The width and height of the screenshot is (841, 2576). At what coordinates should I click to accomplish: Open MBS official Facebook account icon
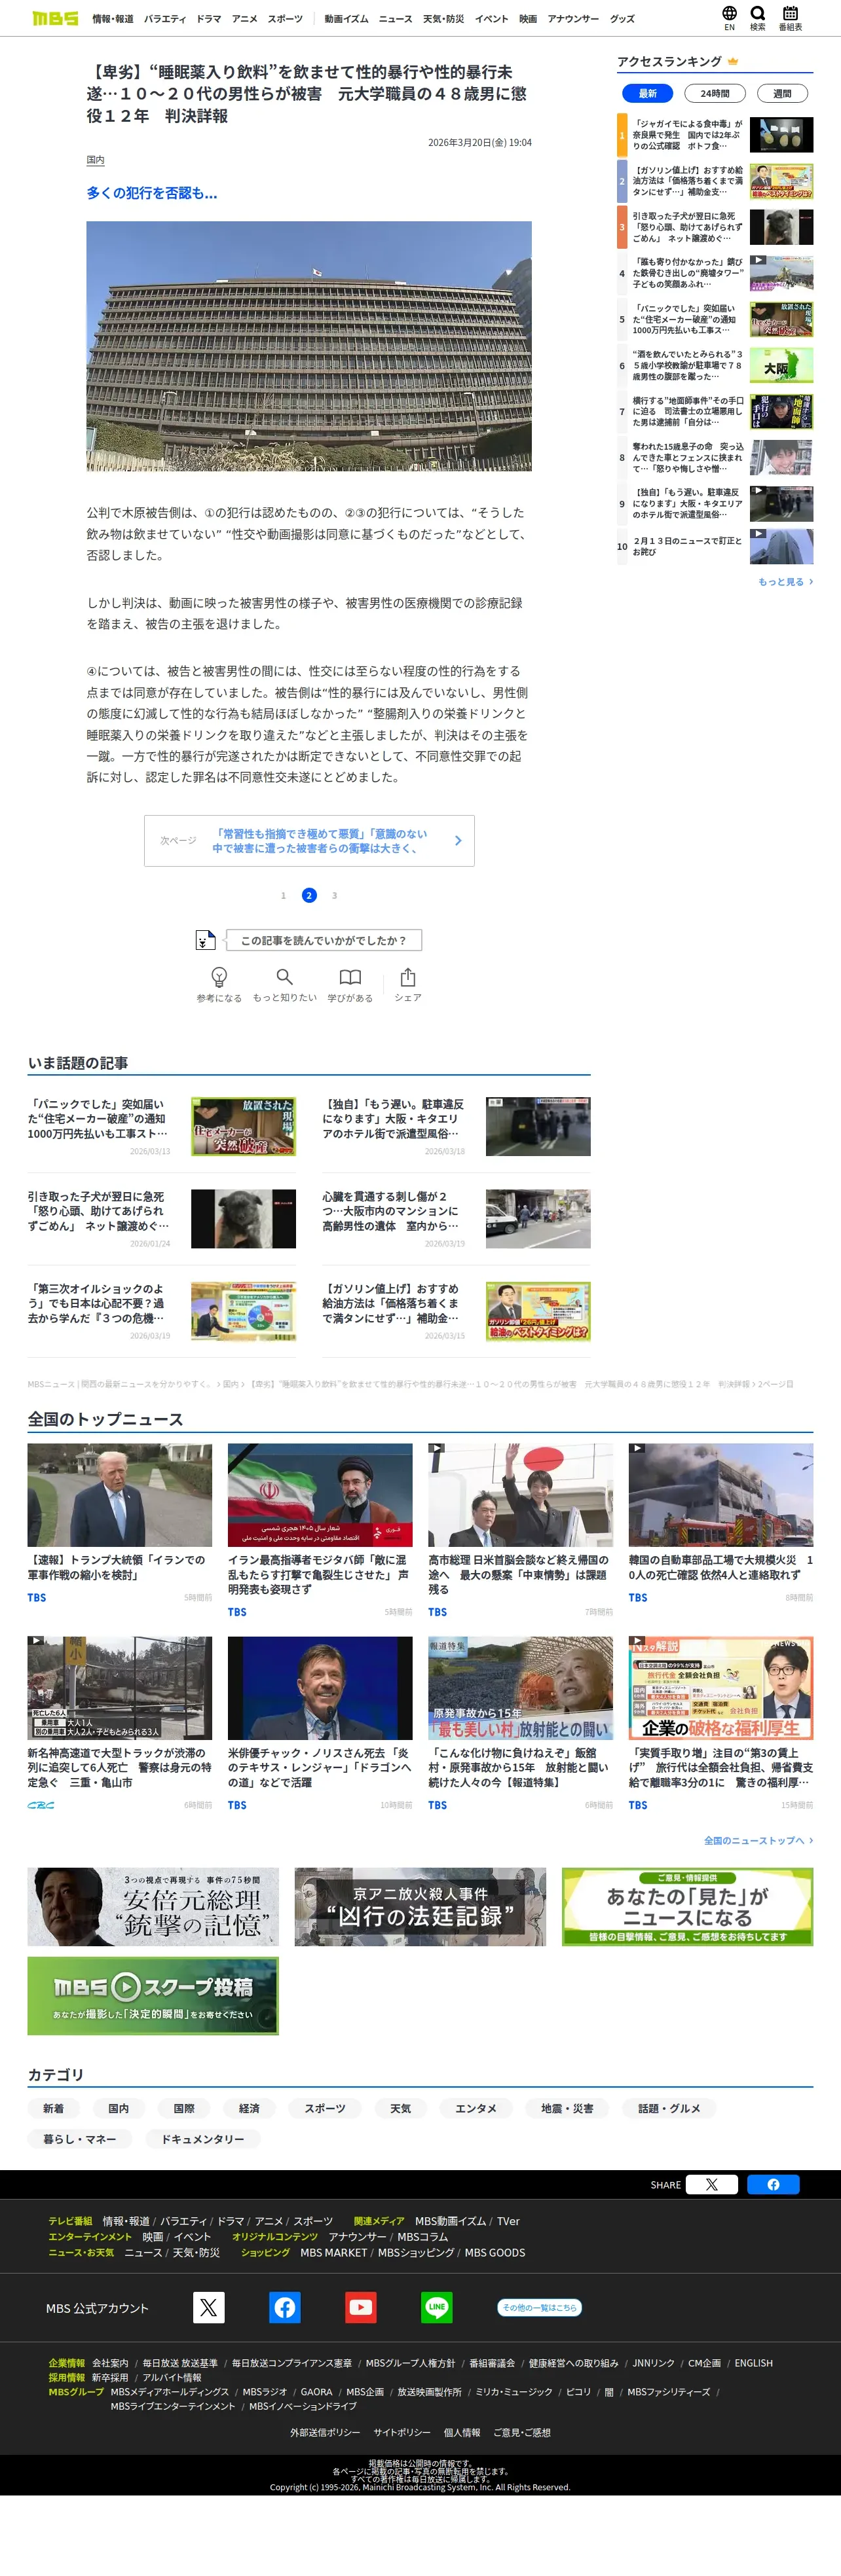285,2307
